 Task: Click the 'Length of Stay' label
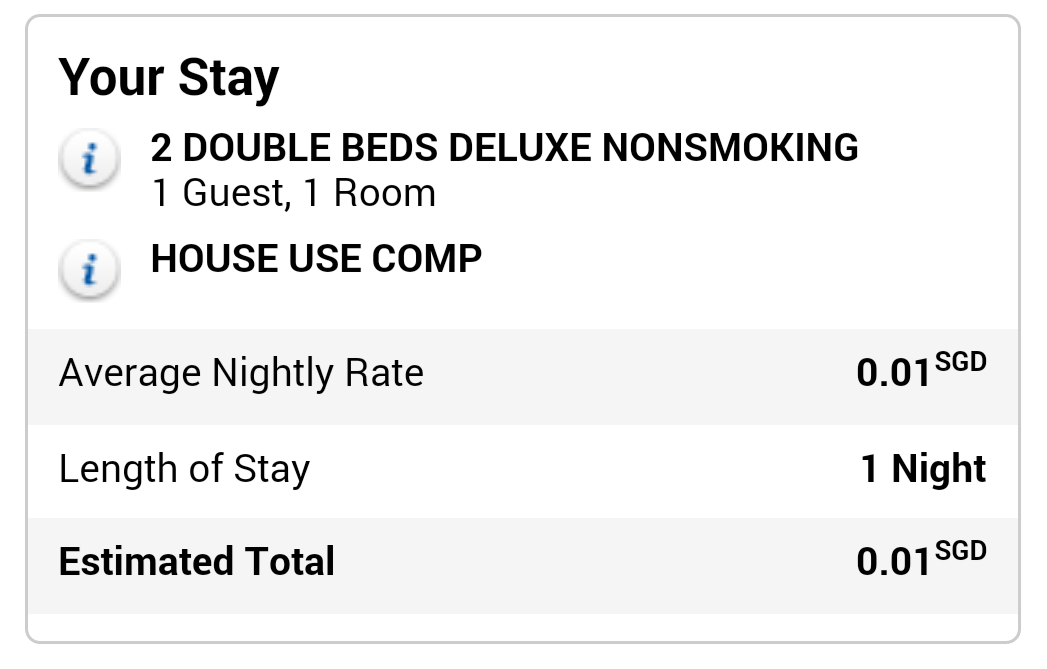pyautogui.click(x=184, y=468)
